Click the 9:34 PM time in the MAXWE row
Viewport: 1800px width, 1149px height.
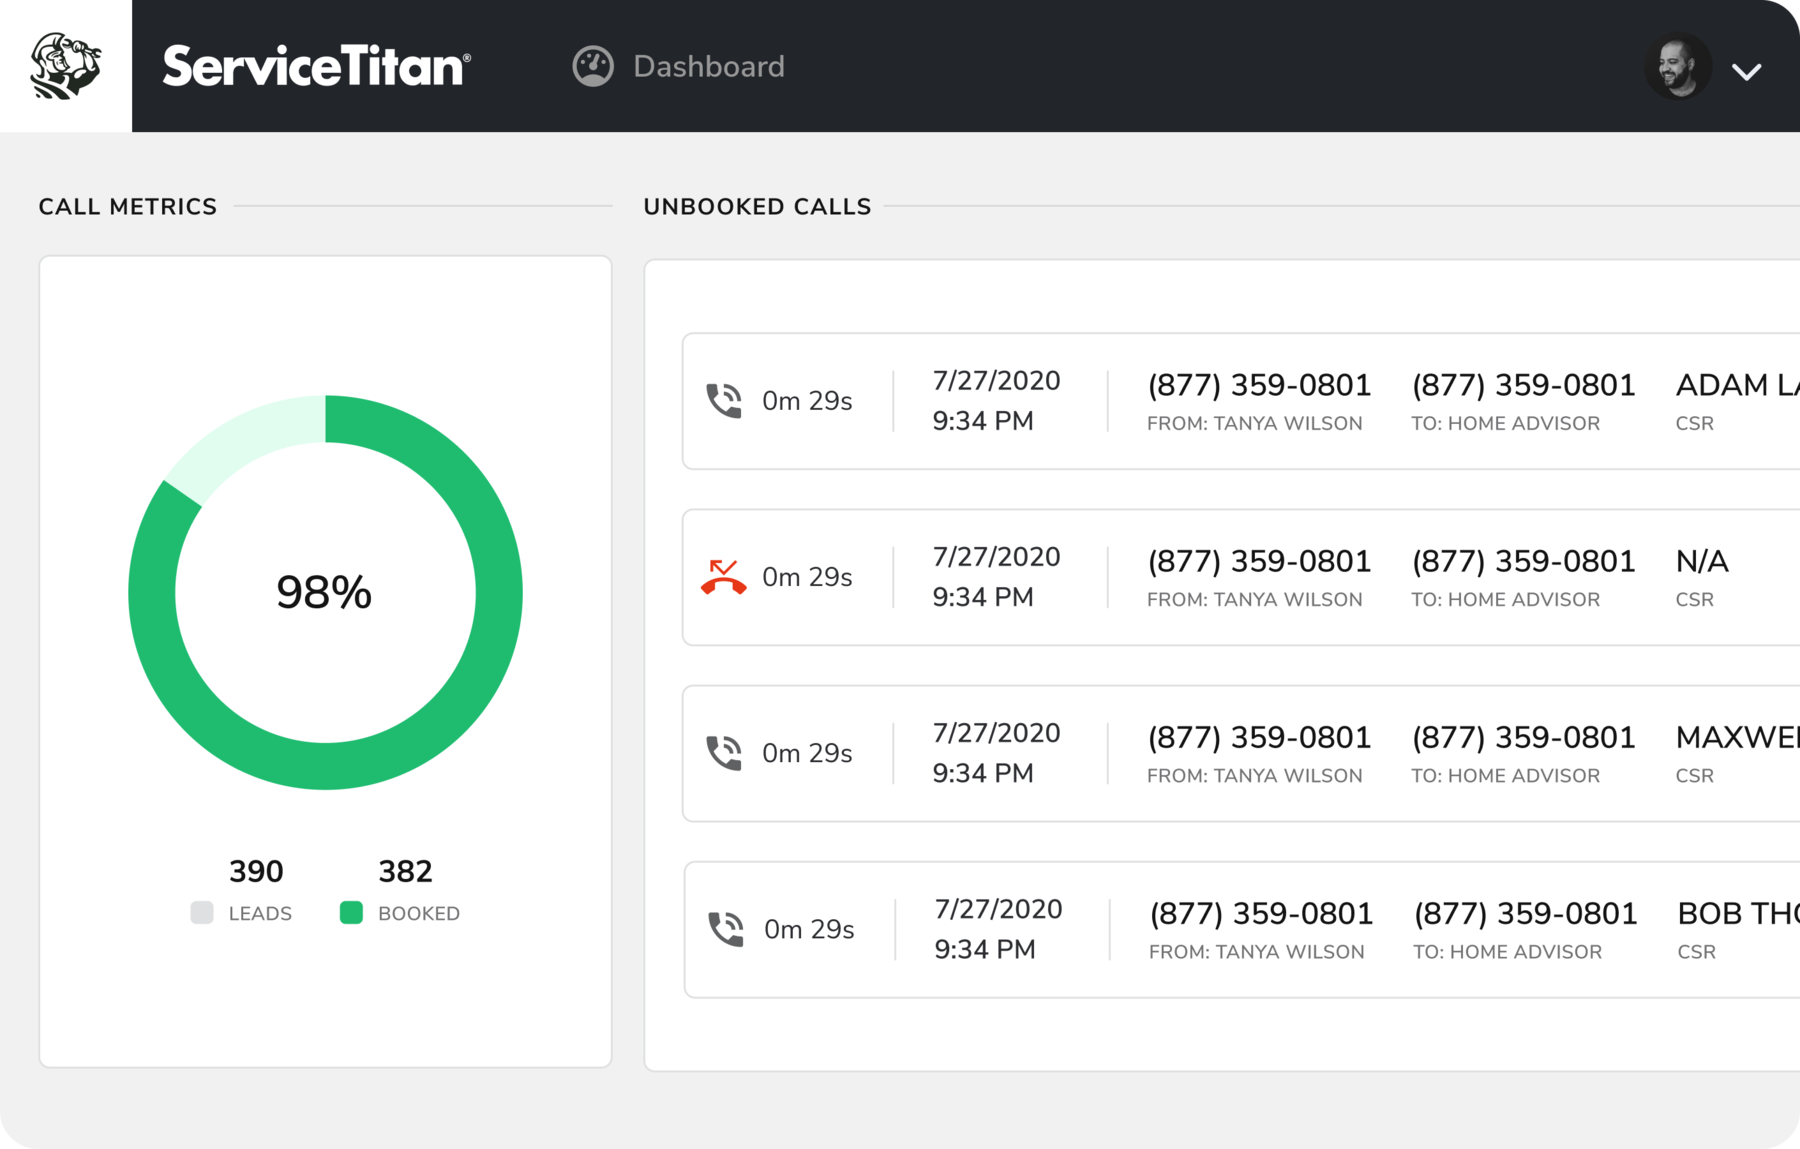click(x=983, y=773)
